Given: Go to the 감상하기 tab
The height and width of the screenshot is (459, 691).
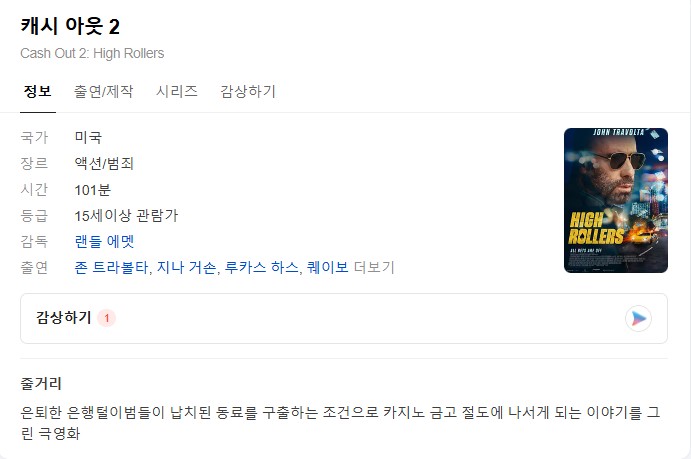Looking at the screenshot, I should pos(248,92).
